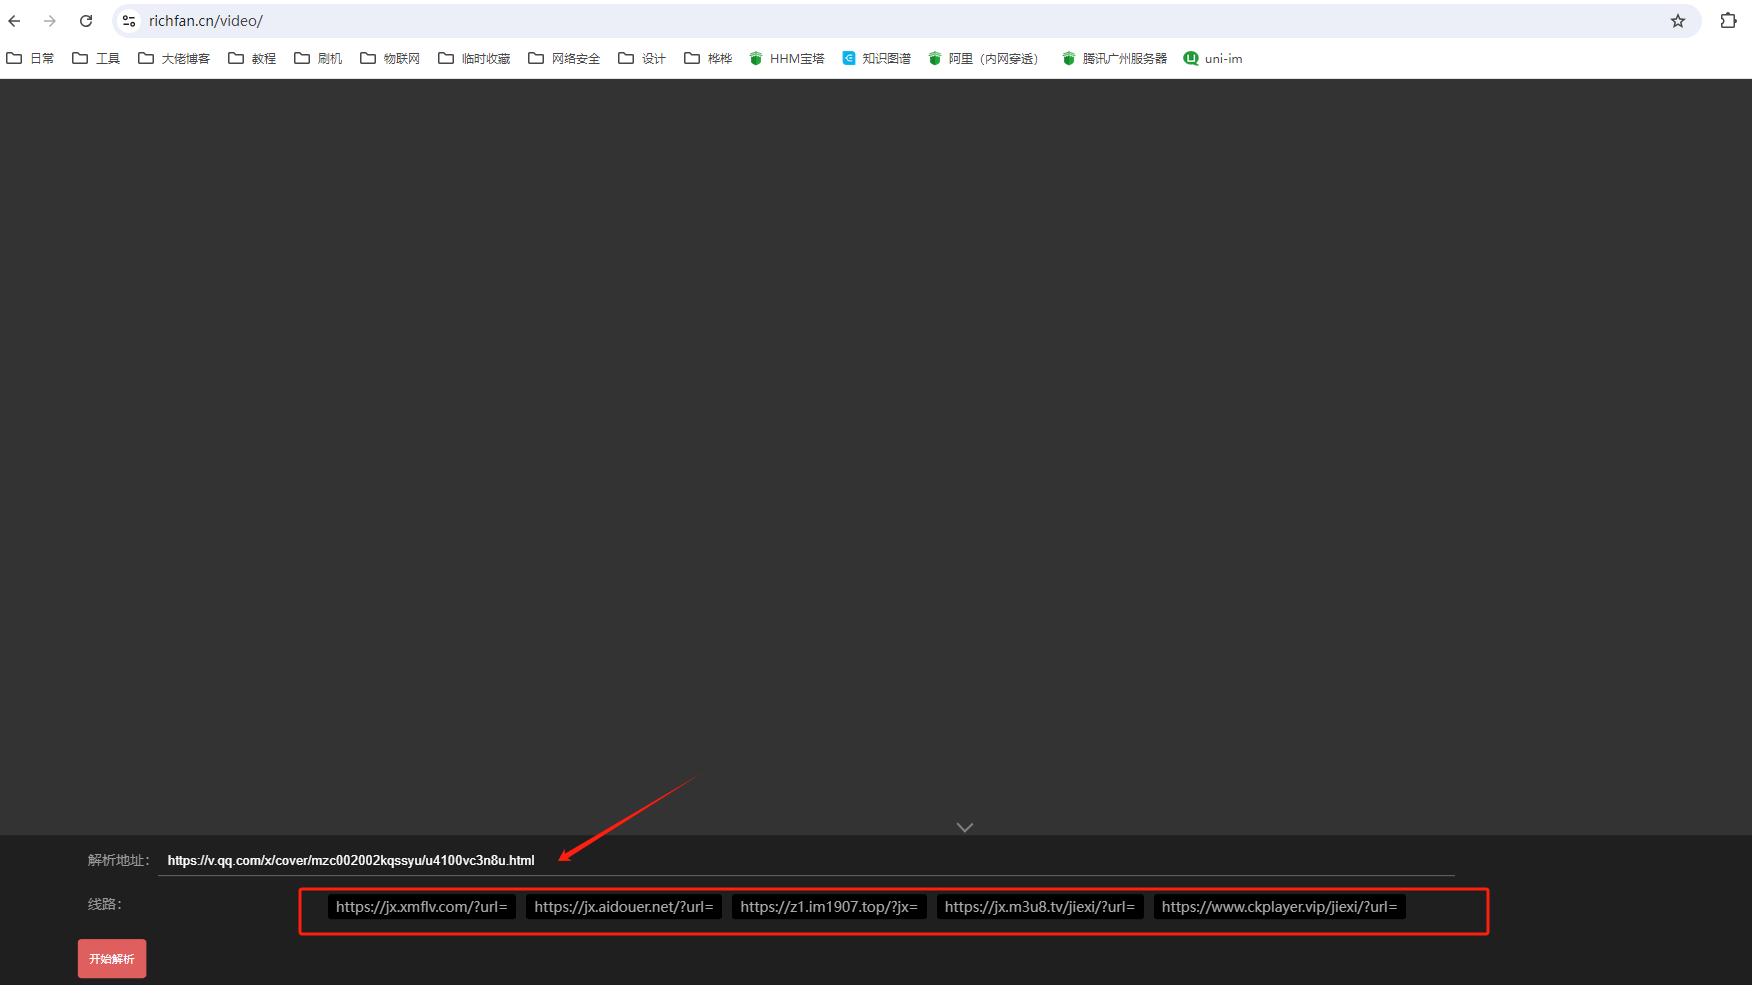Open the uni-im bookmark
The width and height of the screenshot is (1752, 985).
coord(1213,59)
